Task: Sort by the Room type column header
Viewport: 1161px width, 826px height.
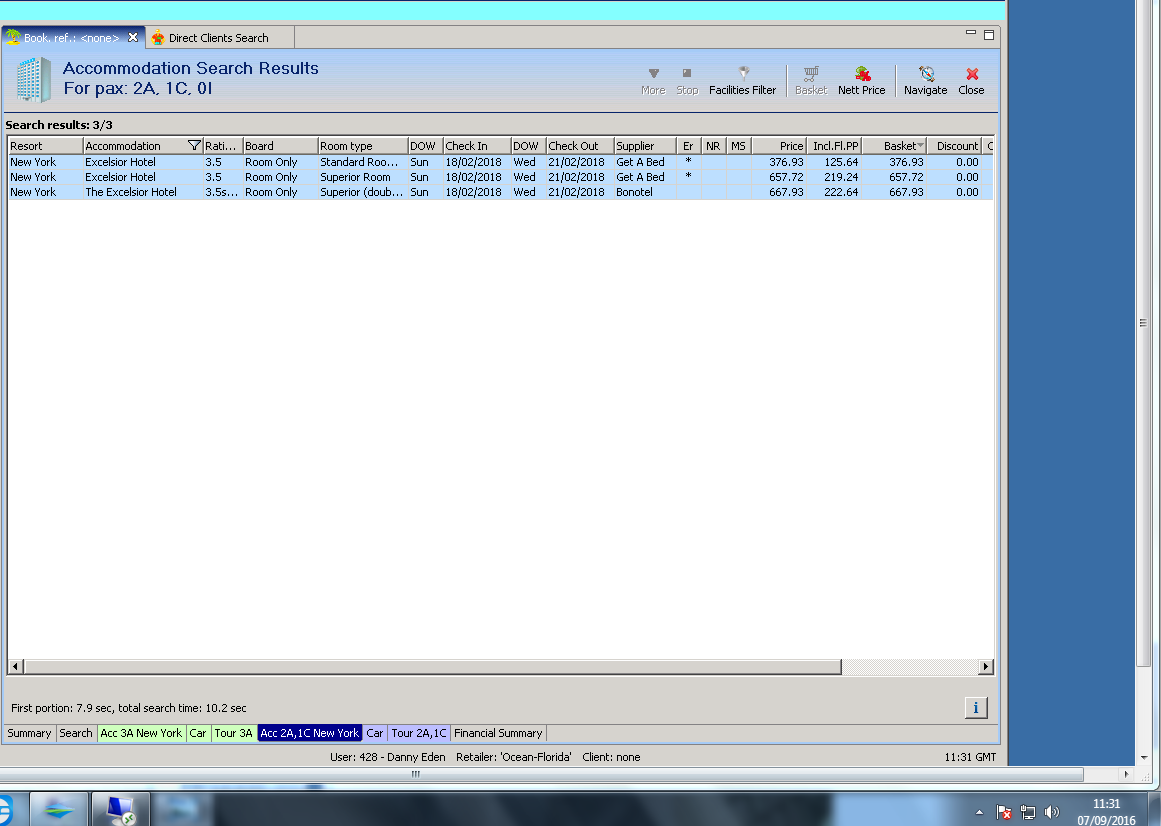Action: point(363,146)
